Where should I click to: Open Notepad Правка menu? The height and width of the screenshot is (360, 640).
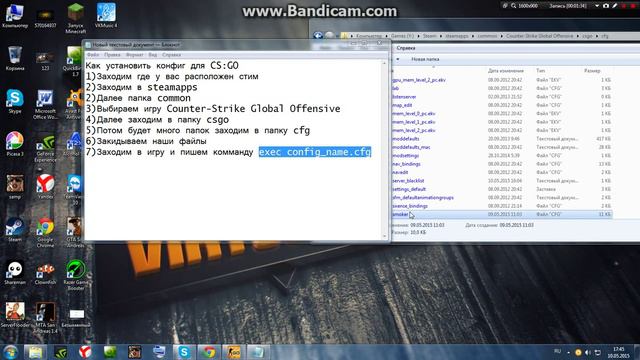[x=112, y=55]
